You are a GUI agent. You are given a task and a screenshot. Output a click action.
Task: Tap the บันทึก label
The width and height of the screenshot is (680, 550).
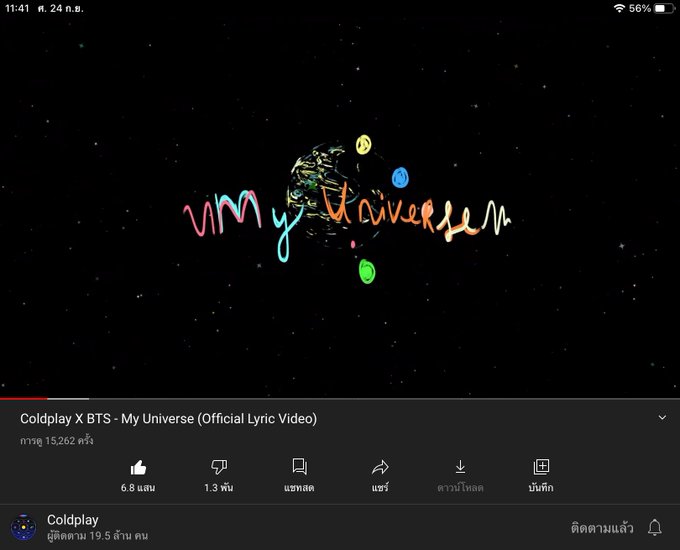tap(541, 488)
